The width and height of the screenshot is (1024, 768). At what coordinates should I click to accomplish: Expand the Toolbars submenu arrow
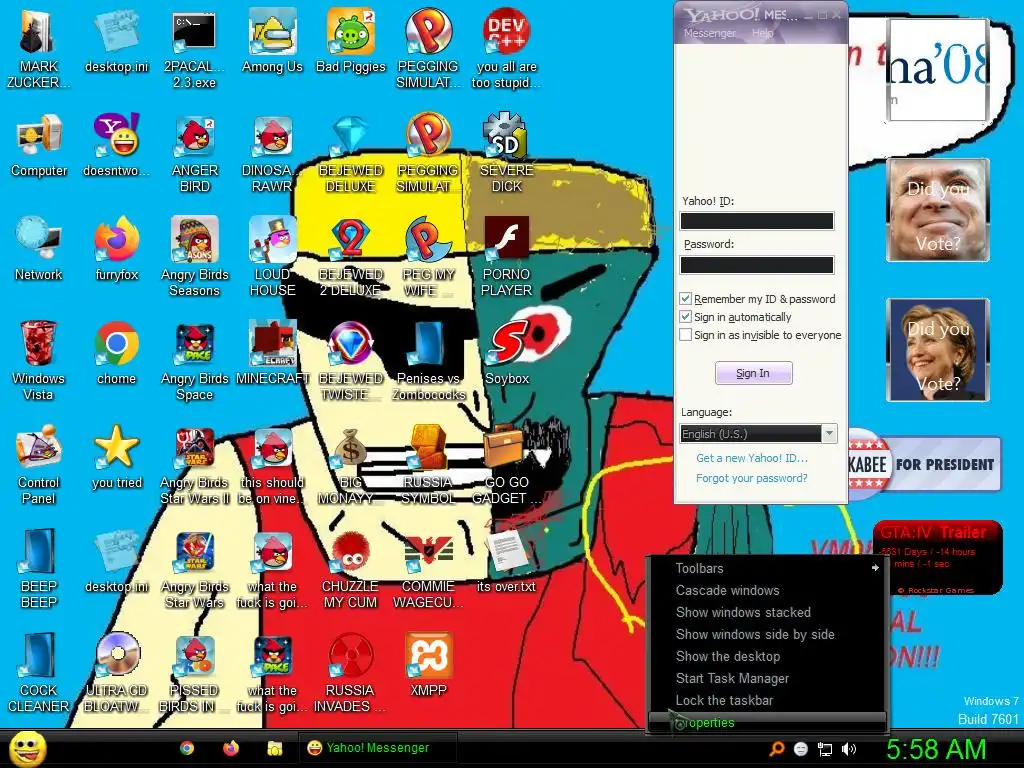click(875, 568)
